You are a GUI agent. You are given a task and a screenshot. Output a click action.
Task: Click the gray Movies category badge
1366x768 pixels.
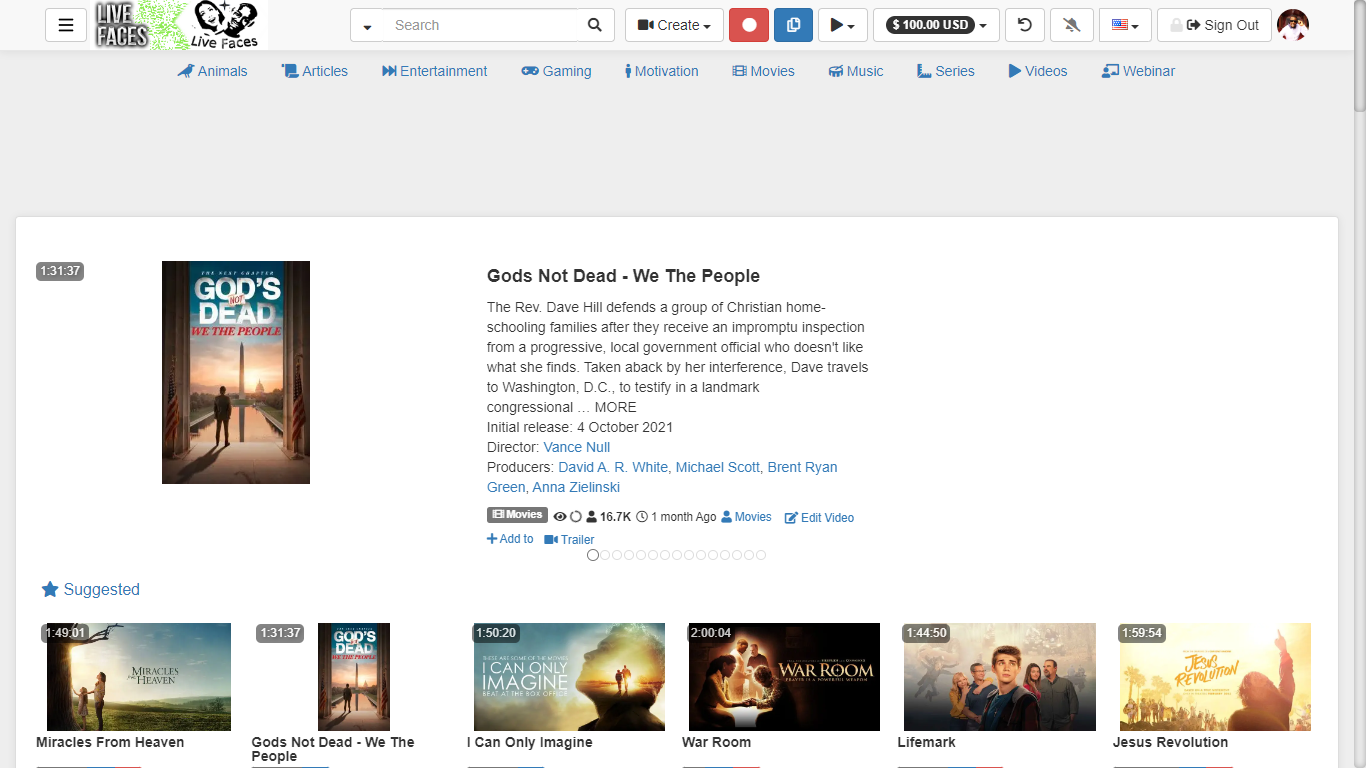click(517, 515)
